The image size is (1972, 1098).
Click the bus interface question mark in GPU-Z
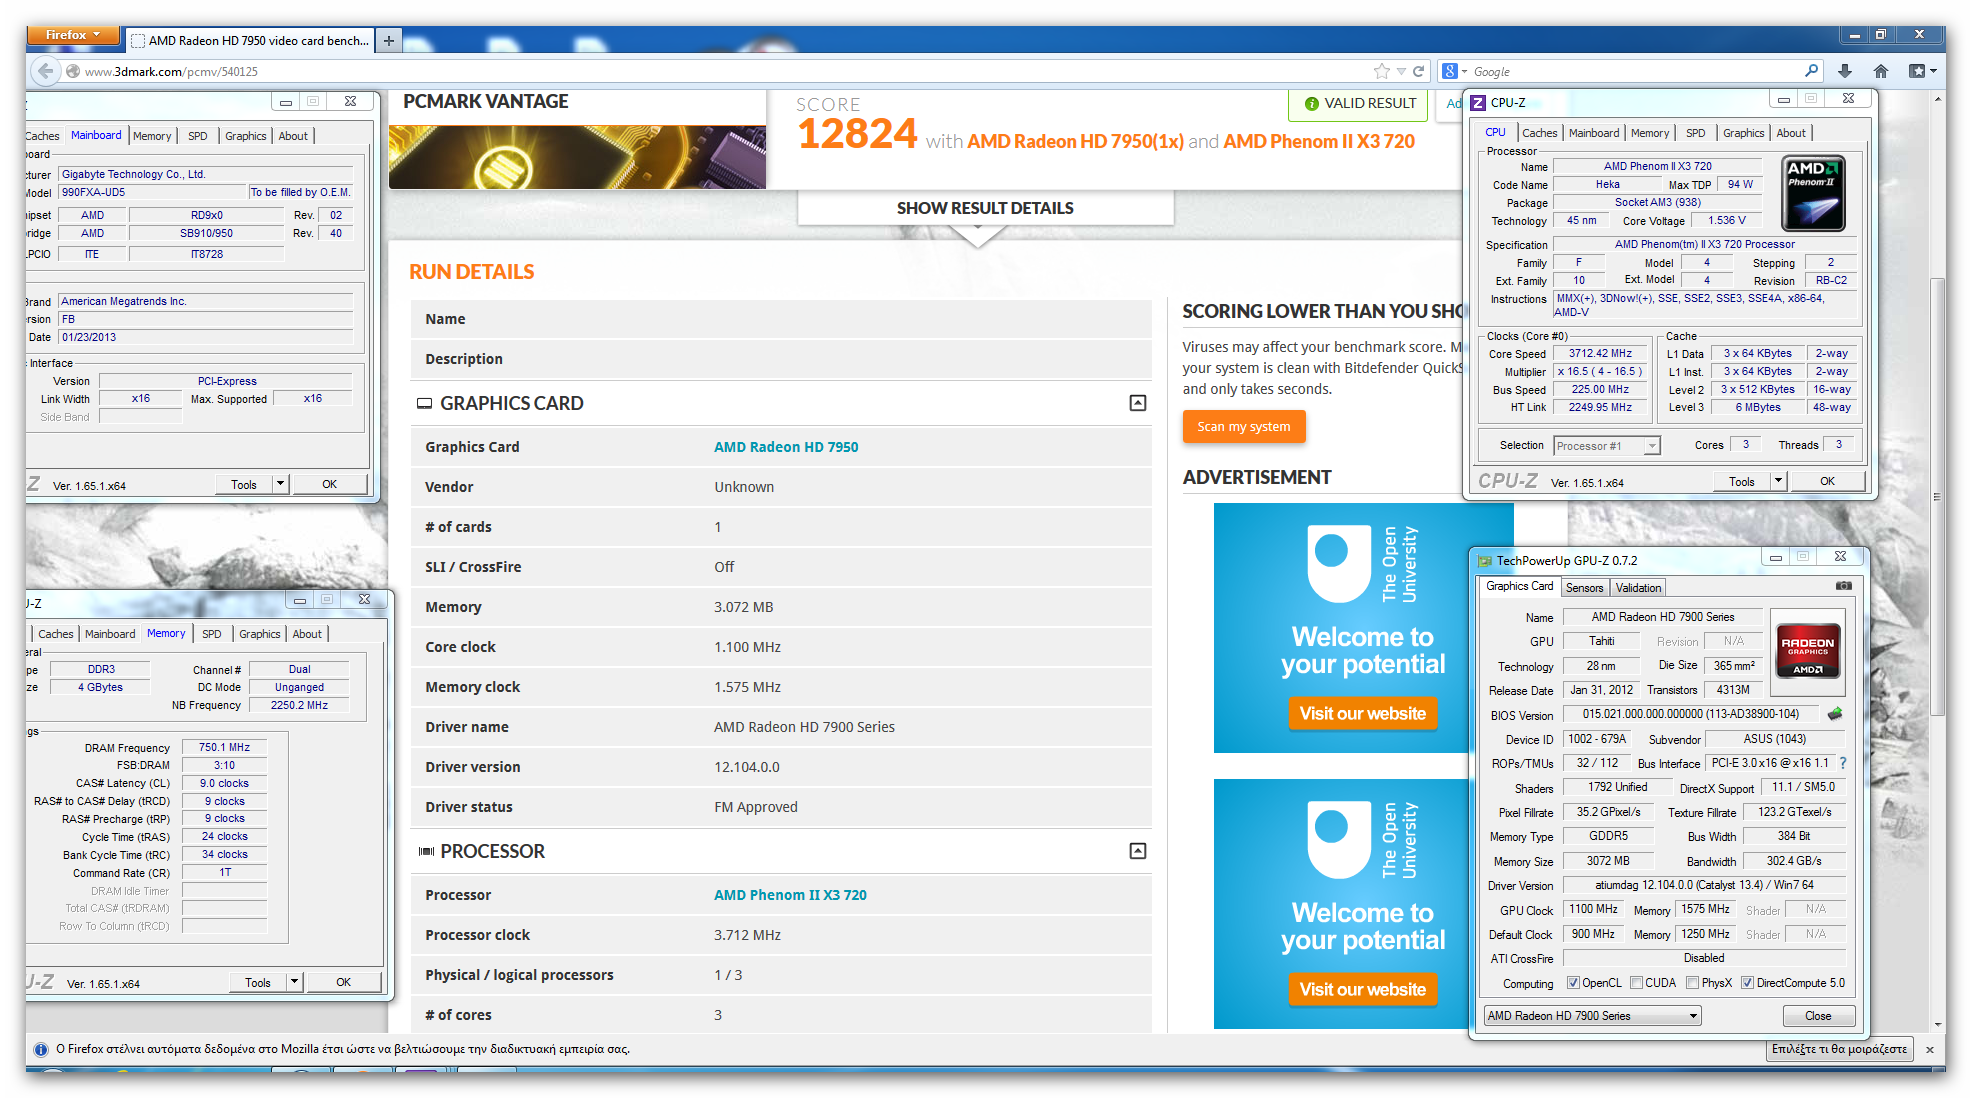coord(1843,763)
